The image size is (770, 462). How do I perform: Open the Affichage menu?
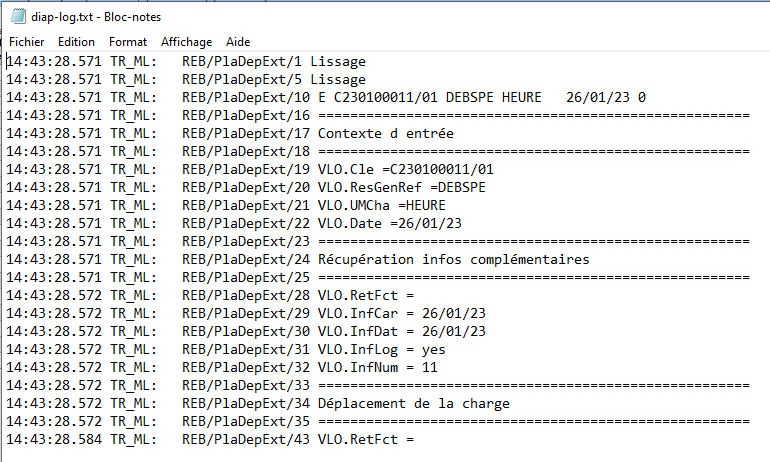pyautogui.click(x=187, y=42)
